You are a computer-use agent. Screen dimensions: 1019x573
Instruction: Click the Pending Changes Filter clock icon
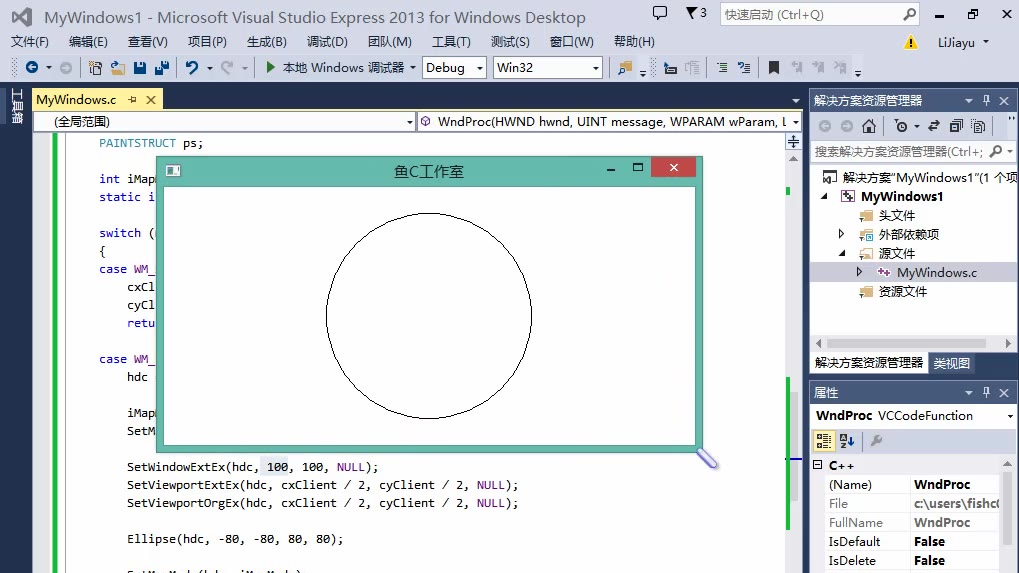901,126
